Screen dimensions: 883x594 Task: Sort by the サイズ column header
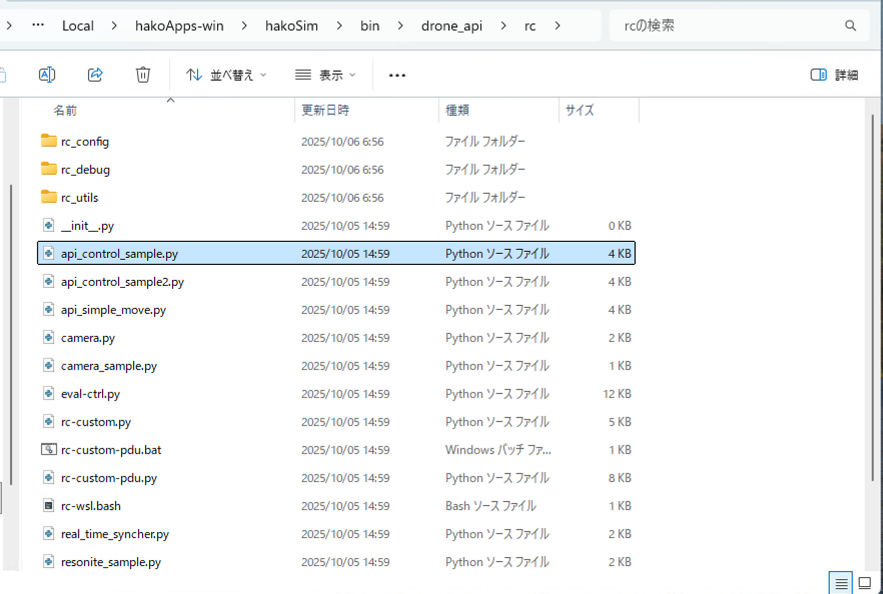(580, 110)
